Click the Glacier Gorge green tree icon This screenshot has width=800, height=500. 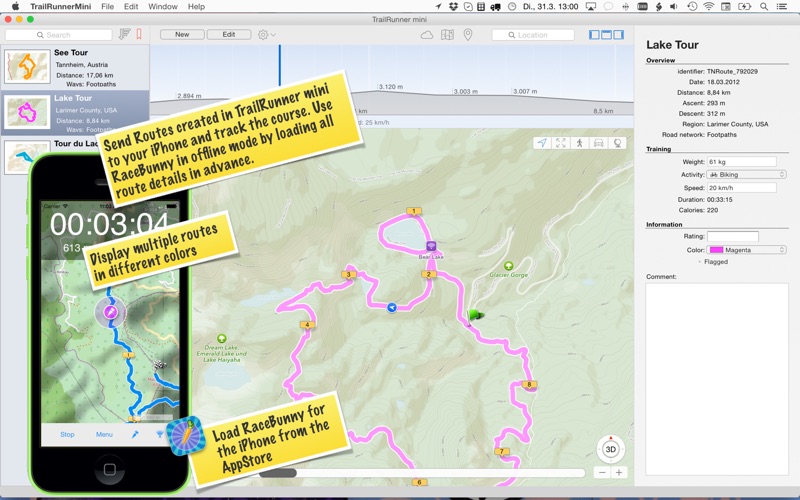[x=508, y=266]
